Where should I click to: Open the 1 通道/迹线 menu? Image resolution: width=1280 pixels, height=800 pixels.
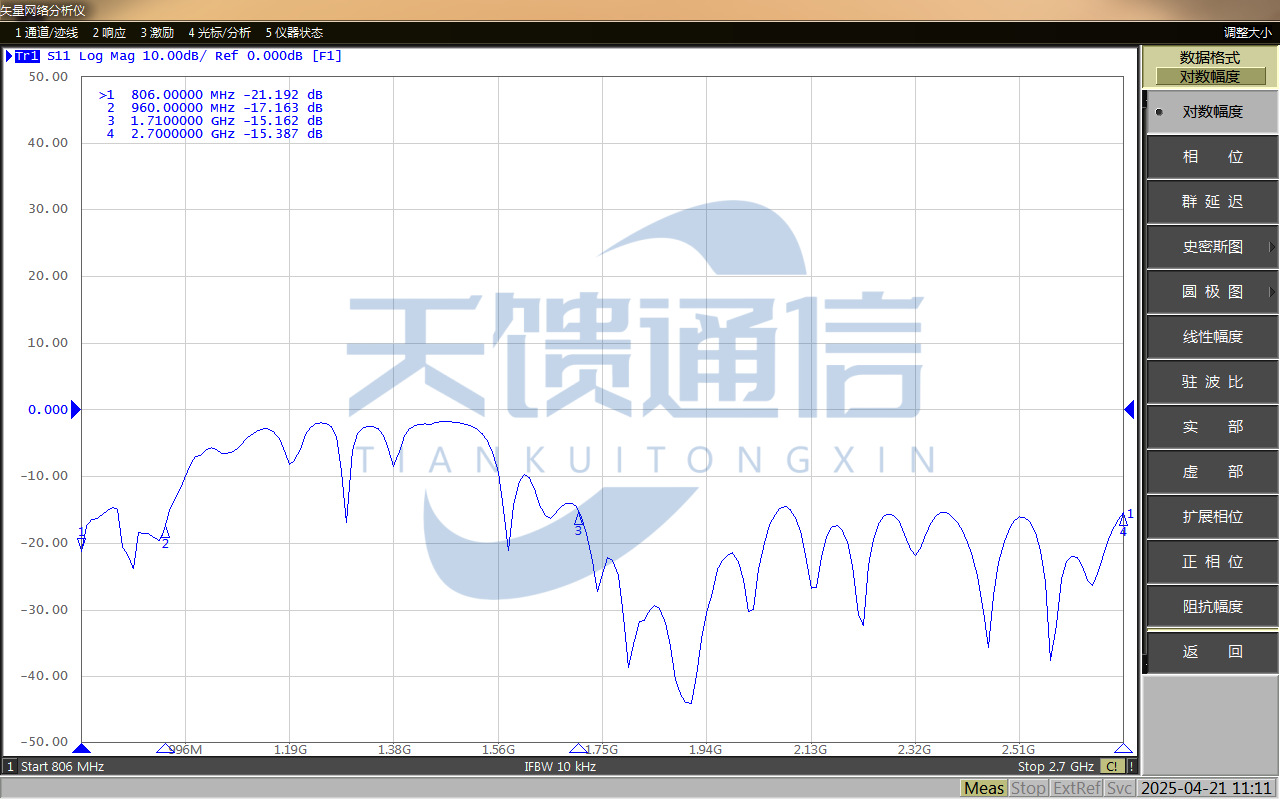[46, 33]
